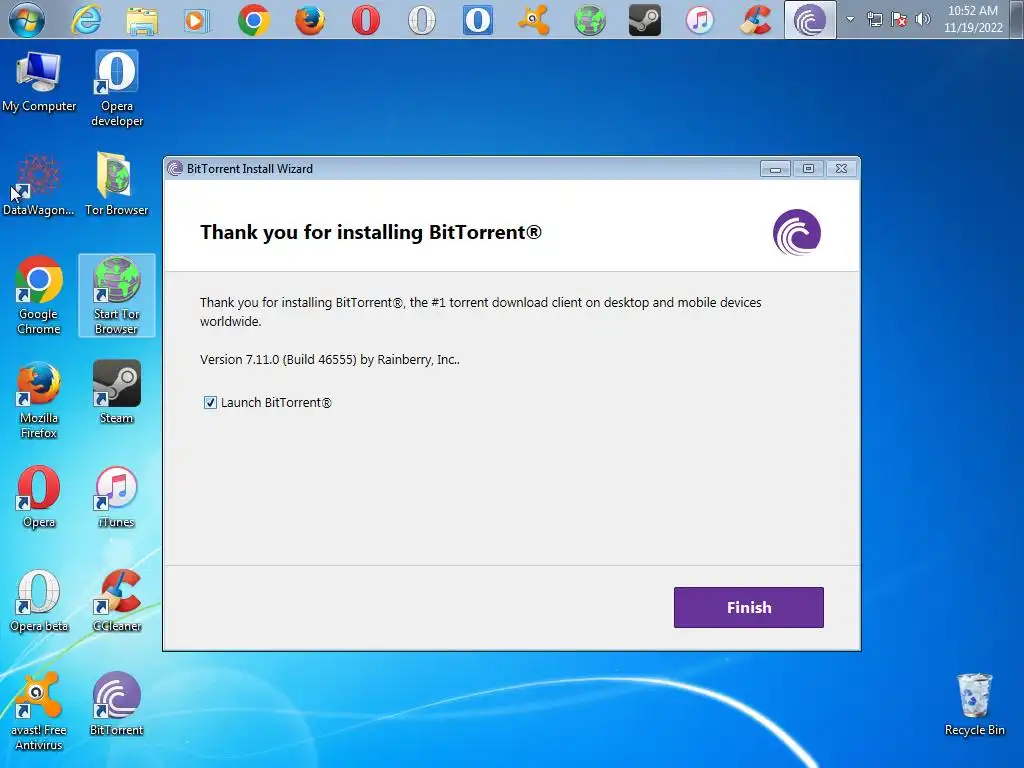Click the volume speaker tray icon
The height and width of the screenshot is (768, 1024).
(x=923, y=20)
